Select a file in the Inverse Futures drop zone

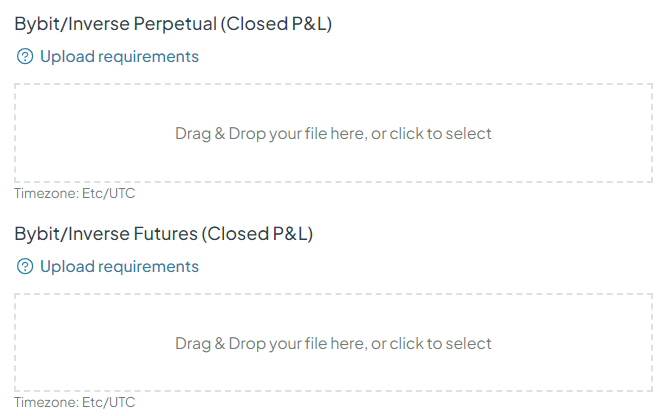click(333, 343)
